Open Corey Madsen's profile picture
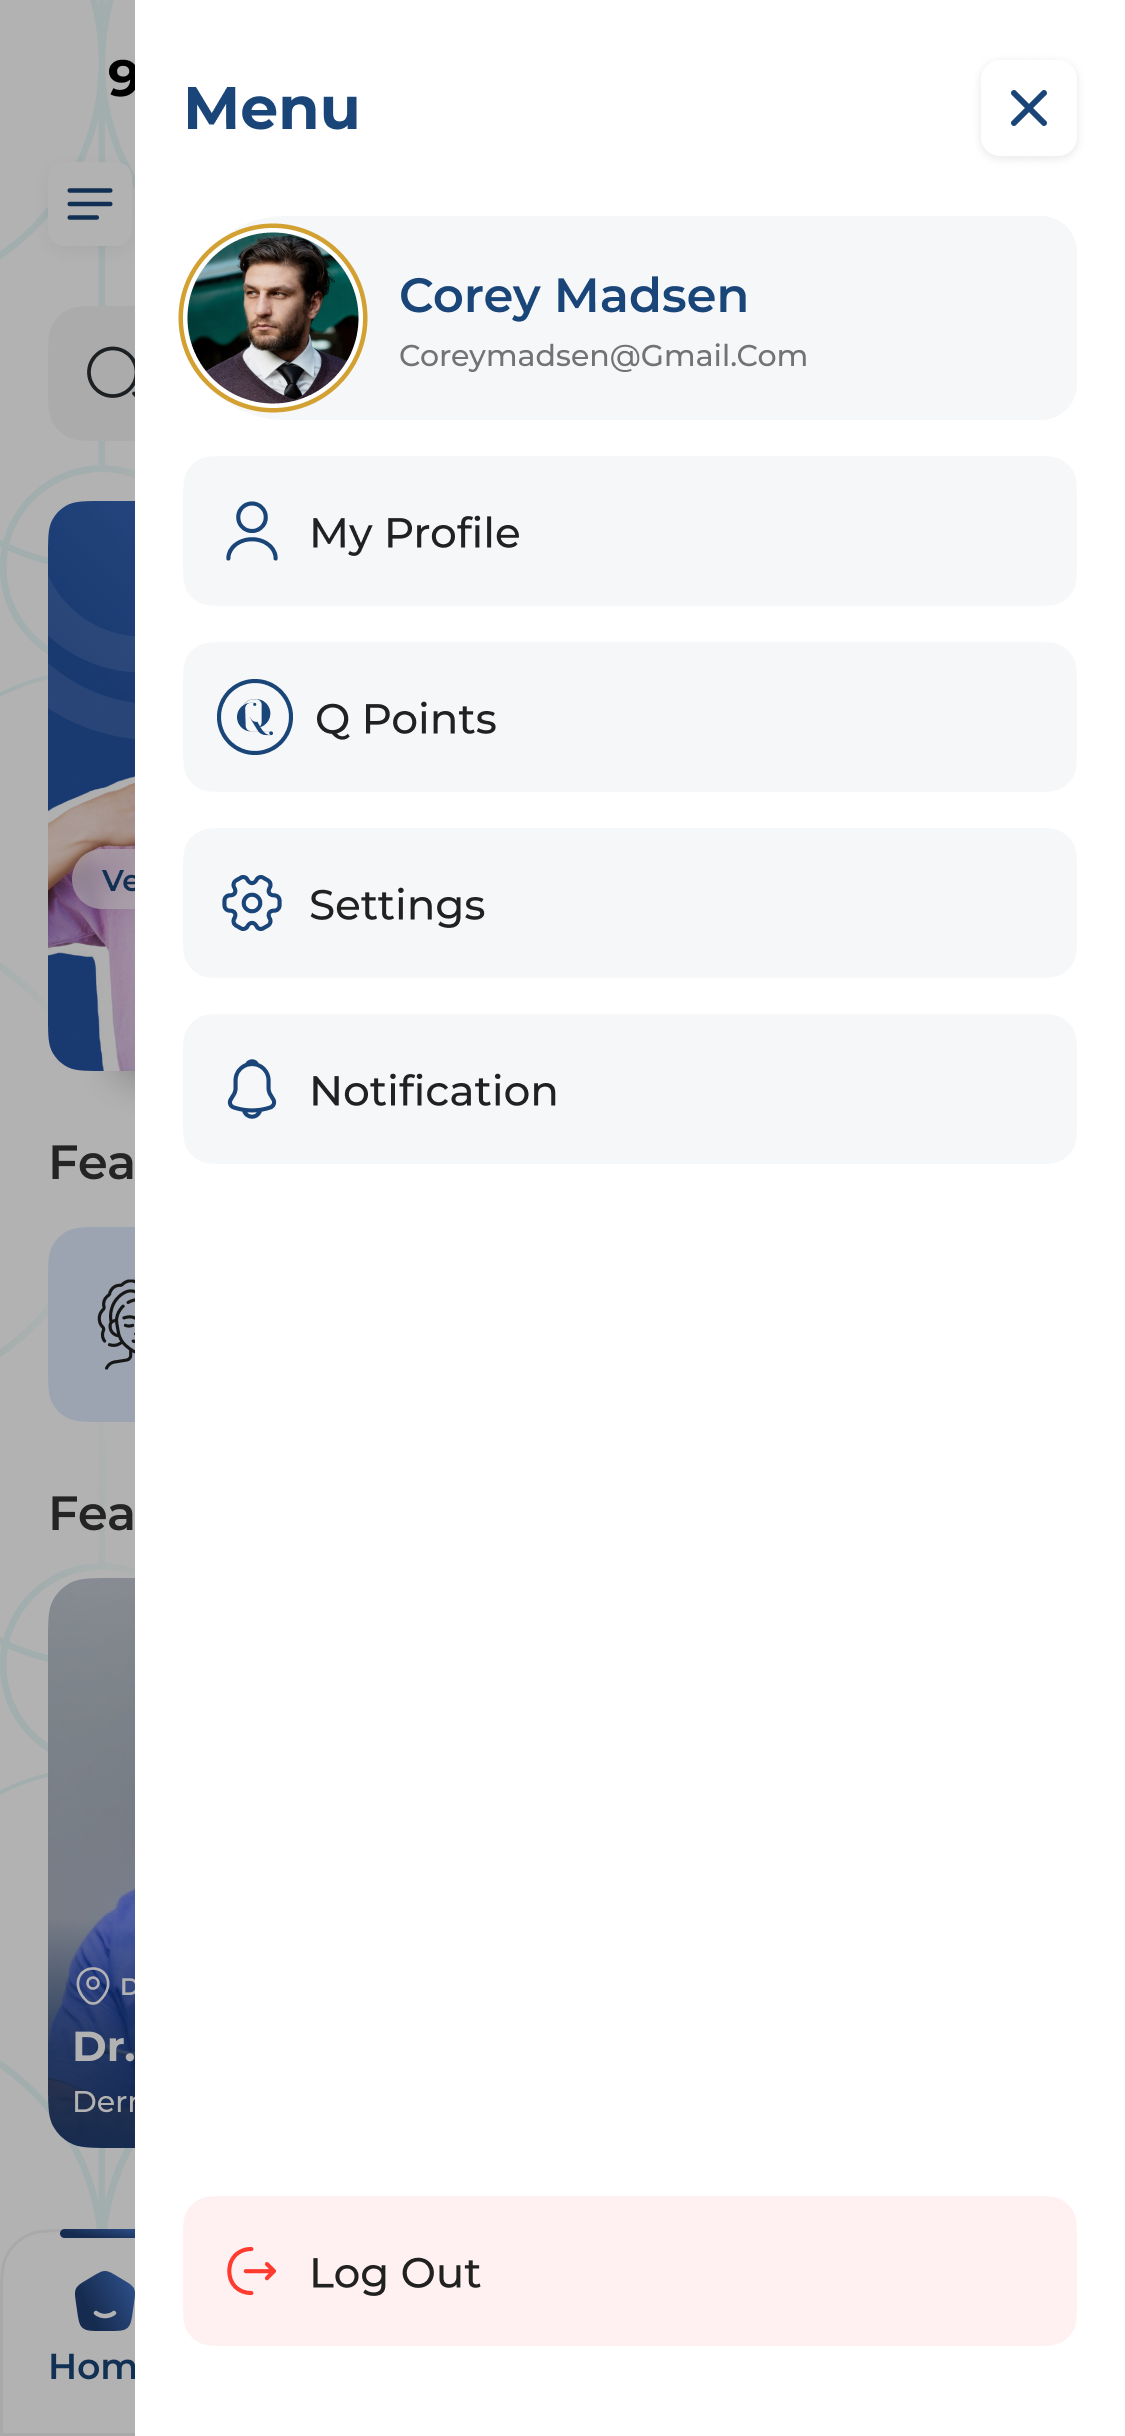The height and width of the screenshot is (2436, 1125). coord(273,318)
